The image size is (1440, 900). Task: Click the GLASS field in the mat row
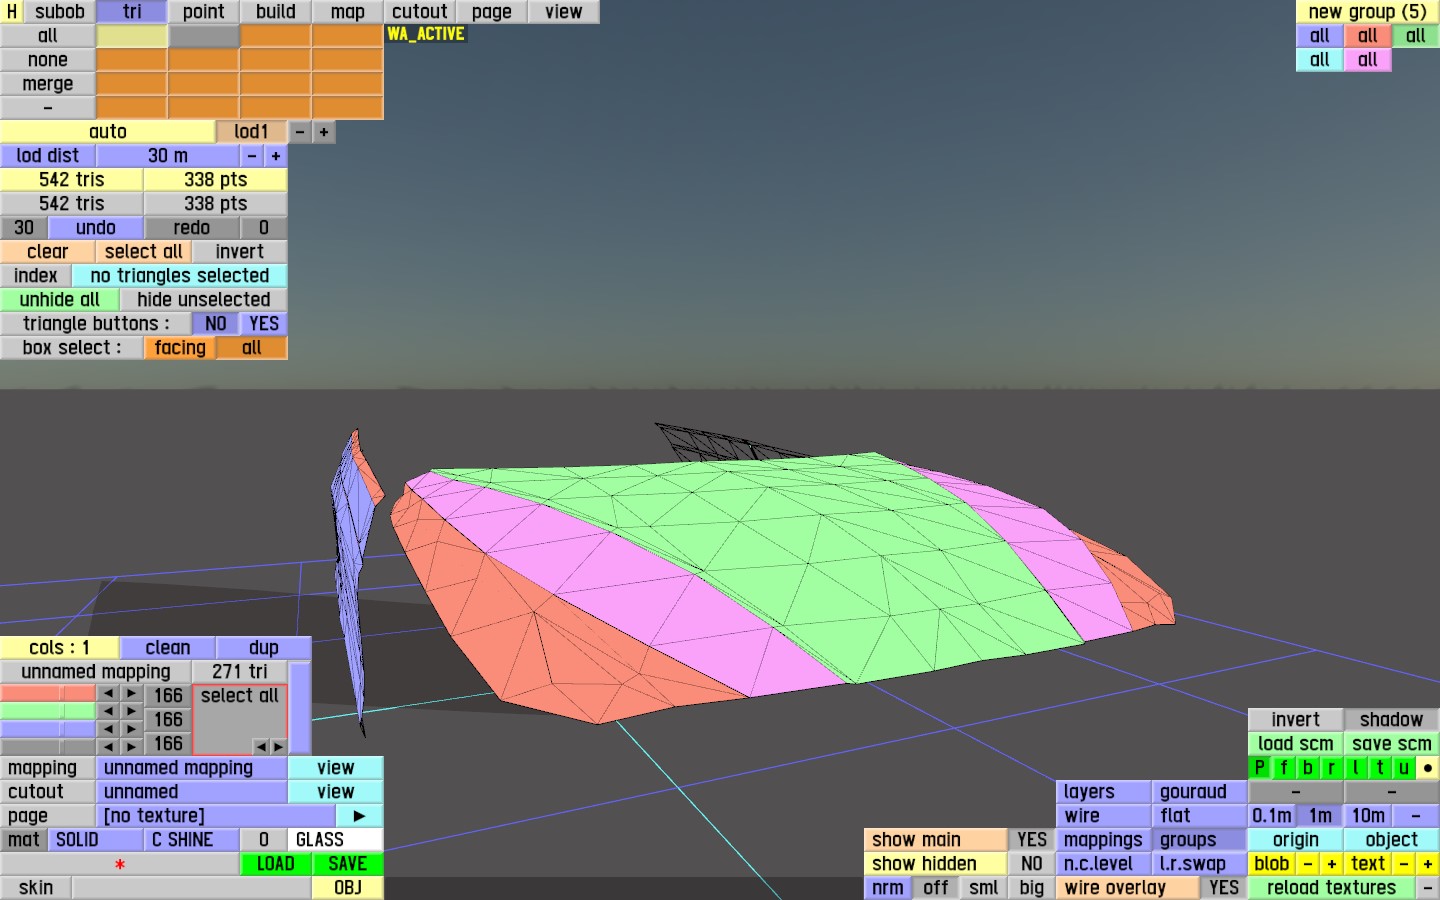click(336, 840)
